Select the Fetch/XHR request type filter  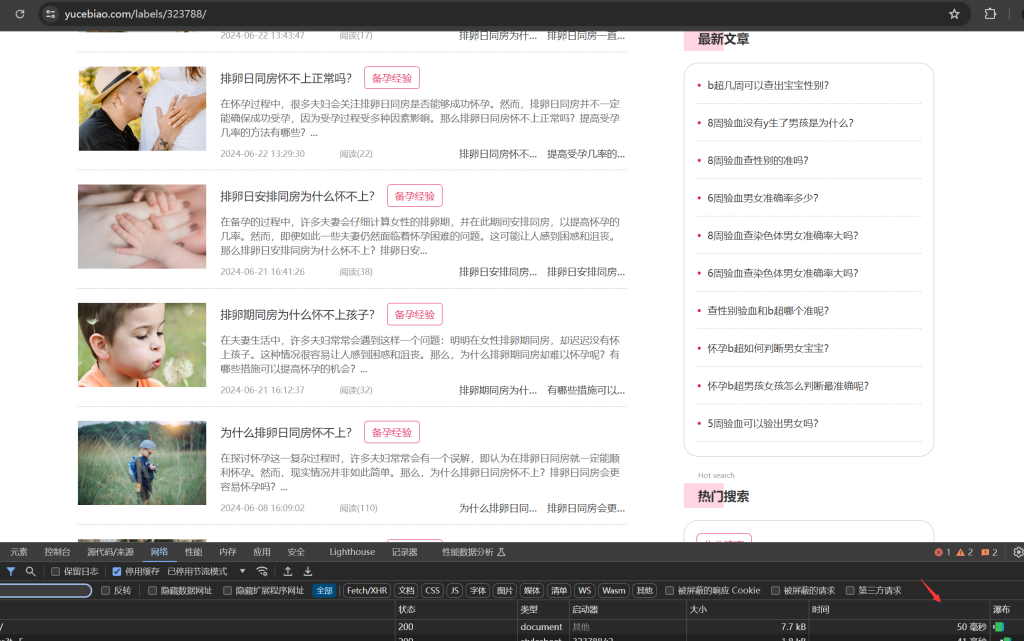point(367,591)
